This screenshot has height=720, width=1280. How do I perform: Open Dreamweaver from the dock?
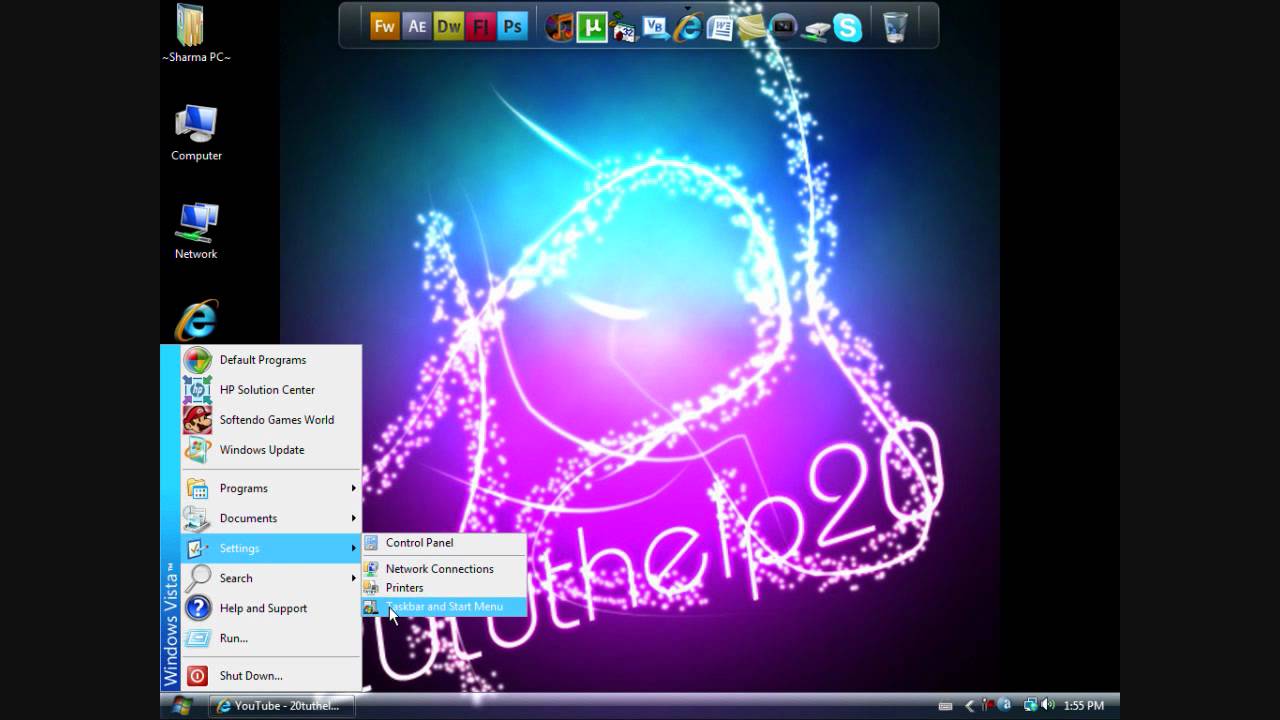pyautogui.click(x=449, y=27)
